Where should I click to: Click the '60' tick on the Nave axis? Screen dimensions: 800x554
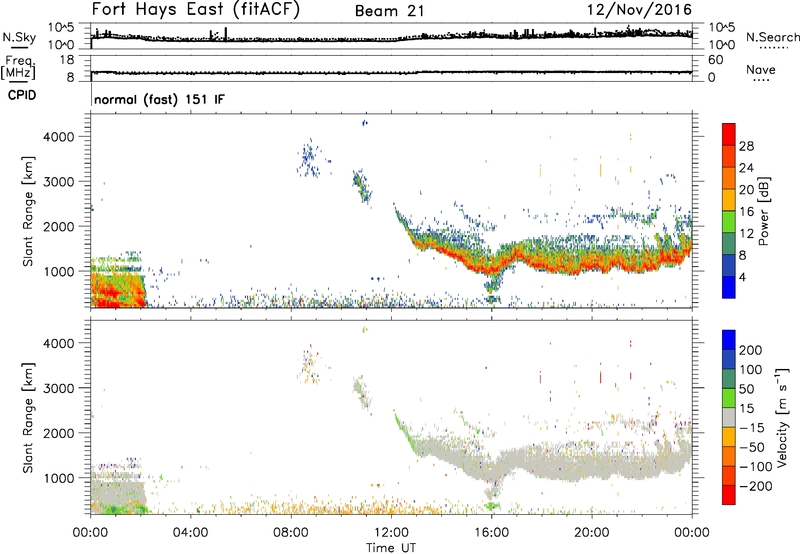(x=715, y=60)
